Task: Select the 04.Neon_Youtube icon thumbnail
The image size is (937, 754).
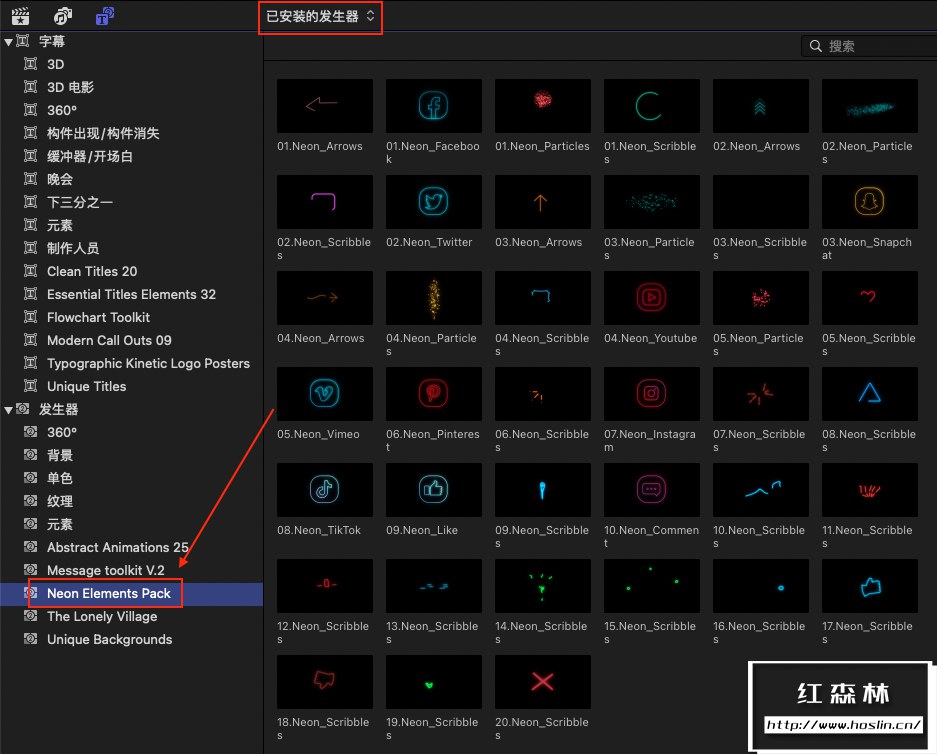Action: tap(651, 298)
